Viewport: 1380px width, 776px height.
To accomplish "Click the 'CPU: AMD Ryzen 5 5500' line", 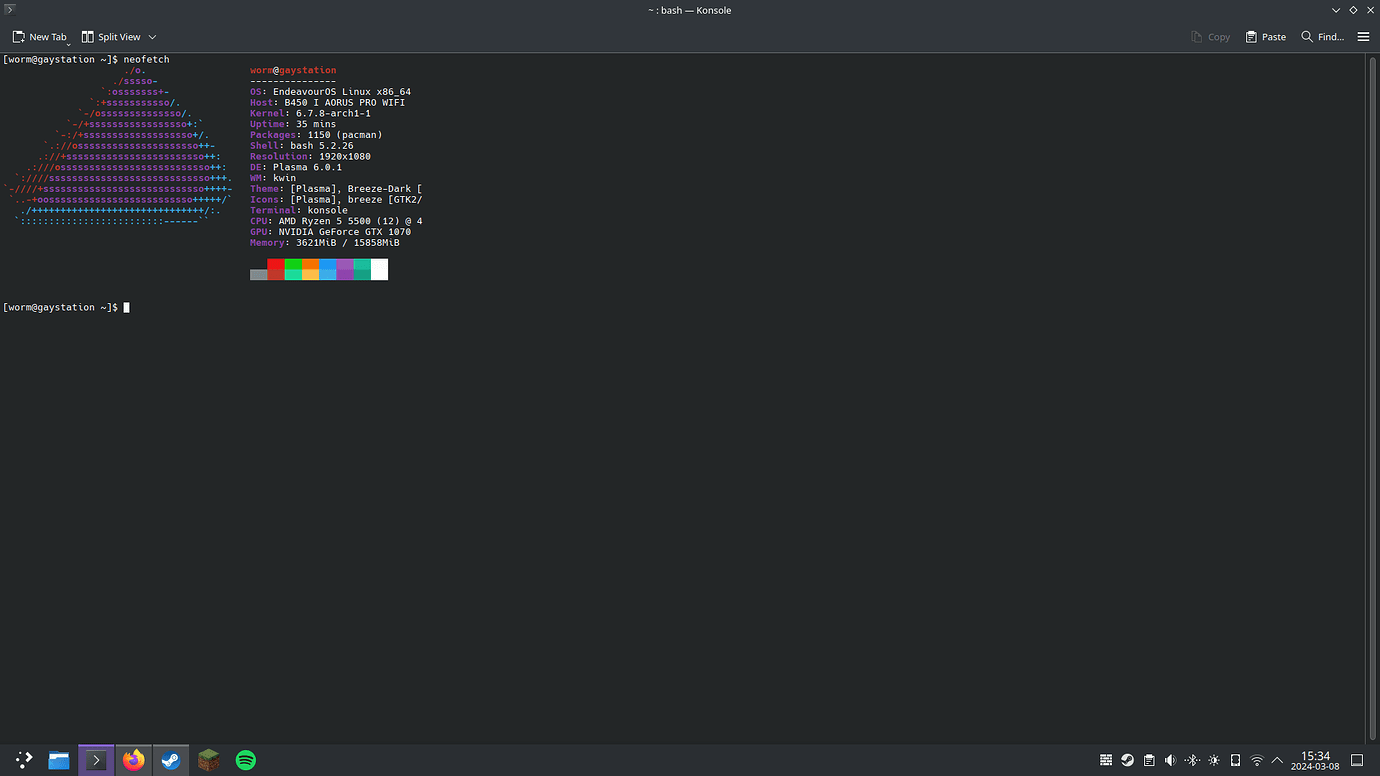I will click(336, 221).
